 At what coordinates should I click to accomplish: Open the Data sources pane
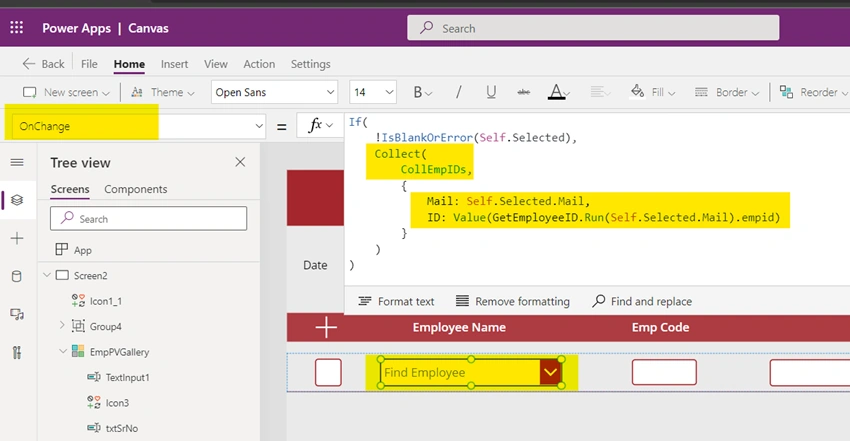(x=17, y=276)
